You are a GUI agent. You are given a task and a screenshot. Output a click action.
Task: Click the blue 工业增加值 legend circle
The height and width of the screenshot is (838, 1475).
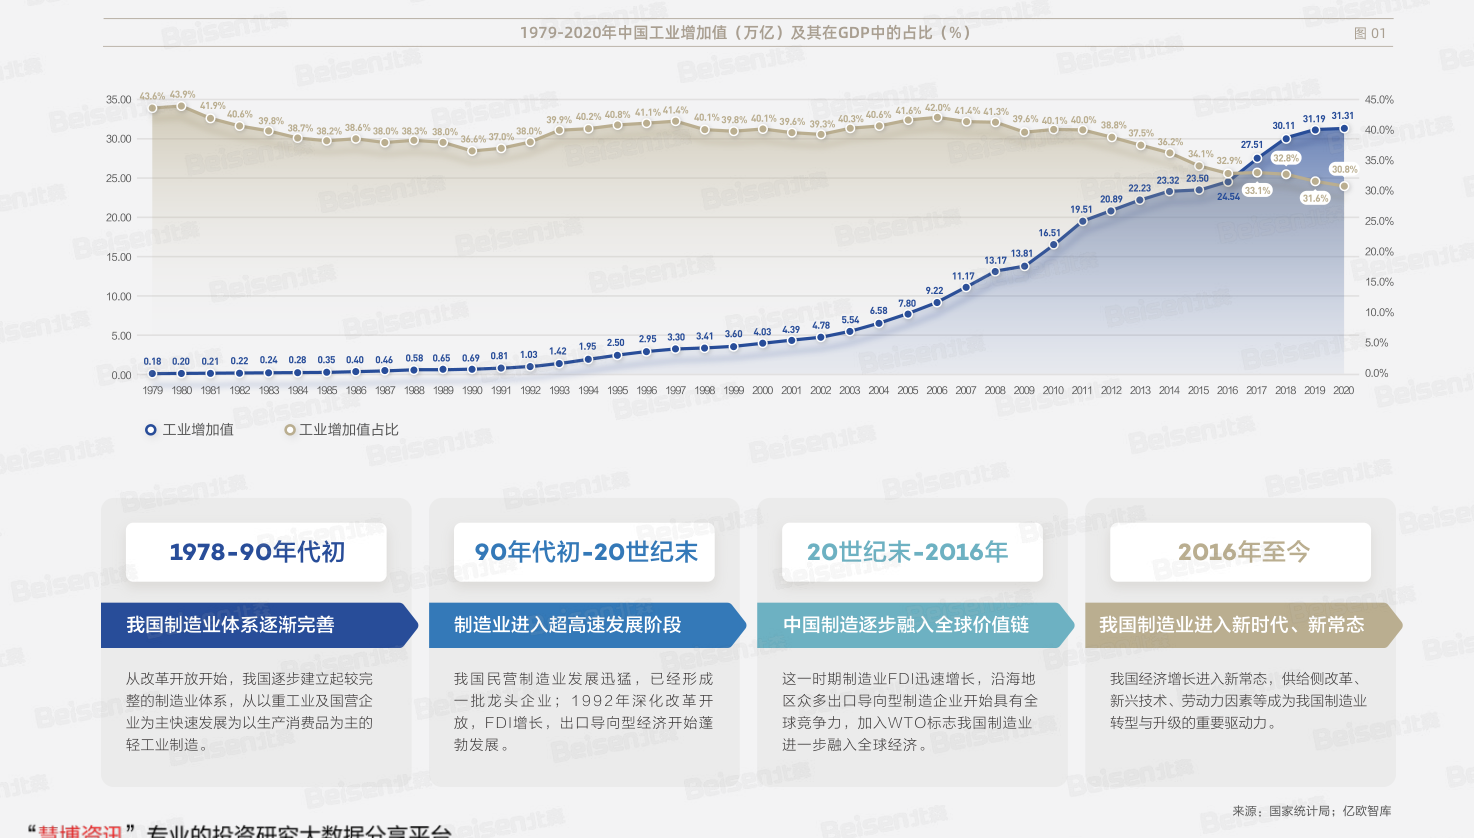(x=151, y=430)
